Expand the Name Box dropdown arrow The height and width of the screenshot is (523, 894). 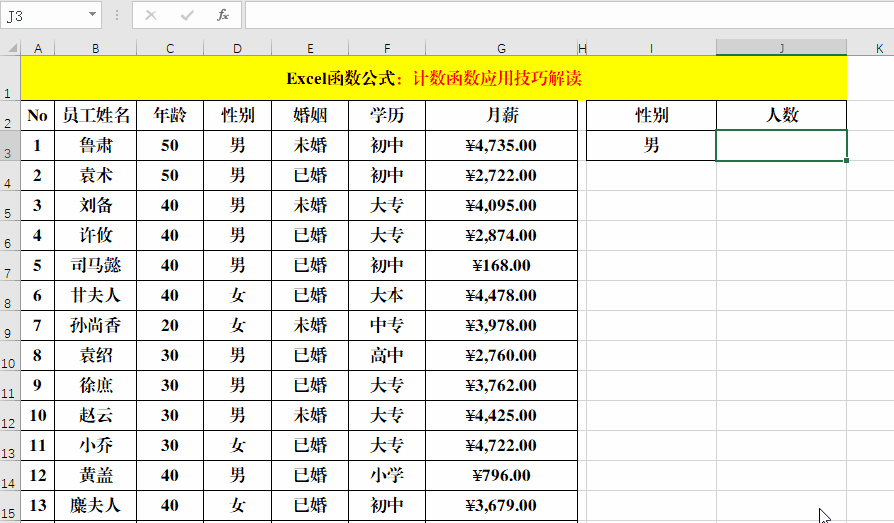92,16
